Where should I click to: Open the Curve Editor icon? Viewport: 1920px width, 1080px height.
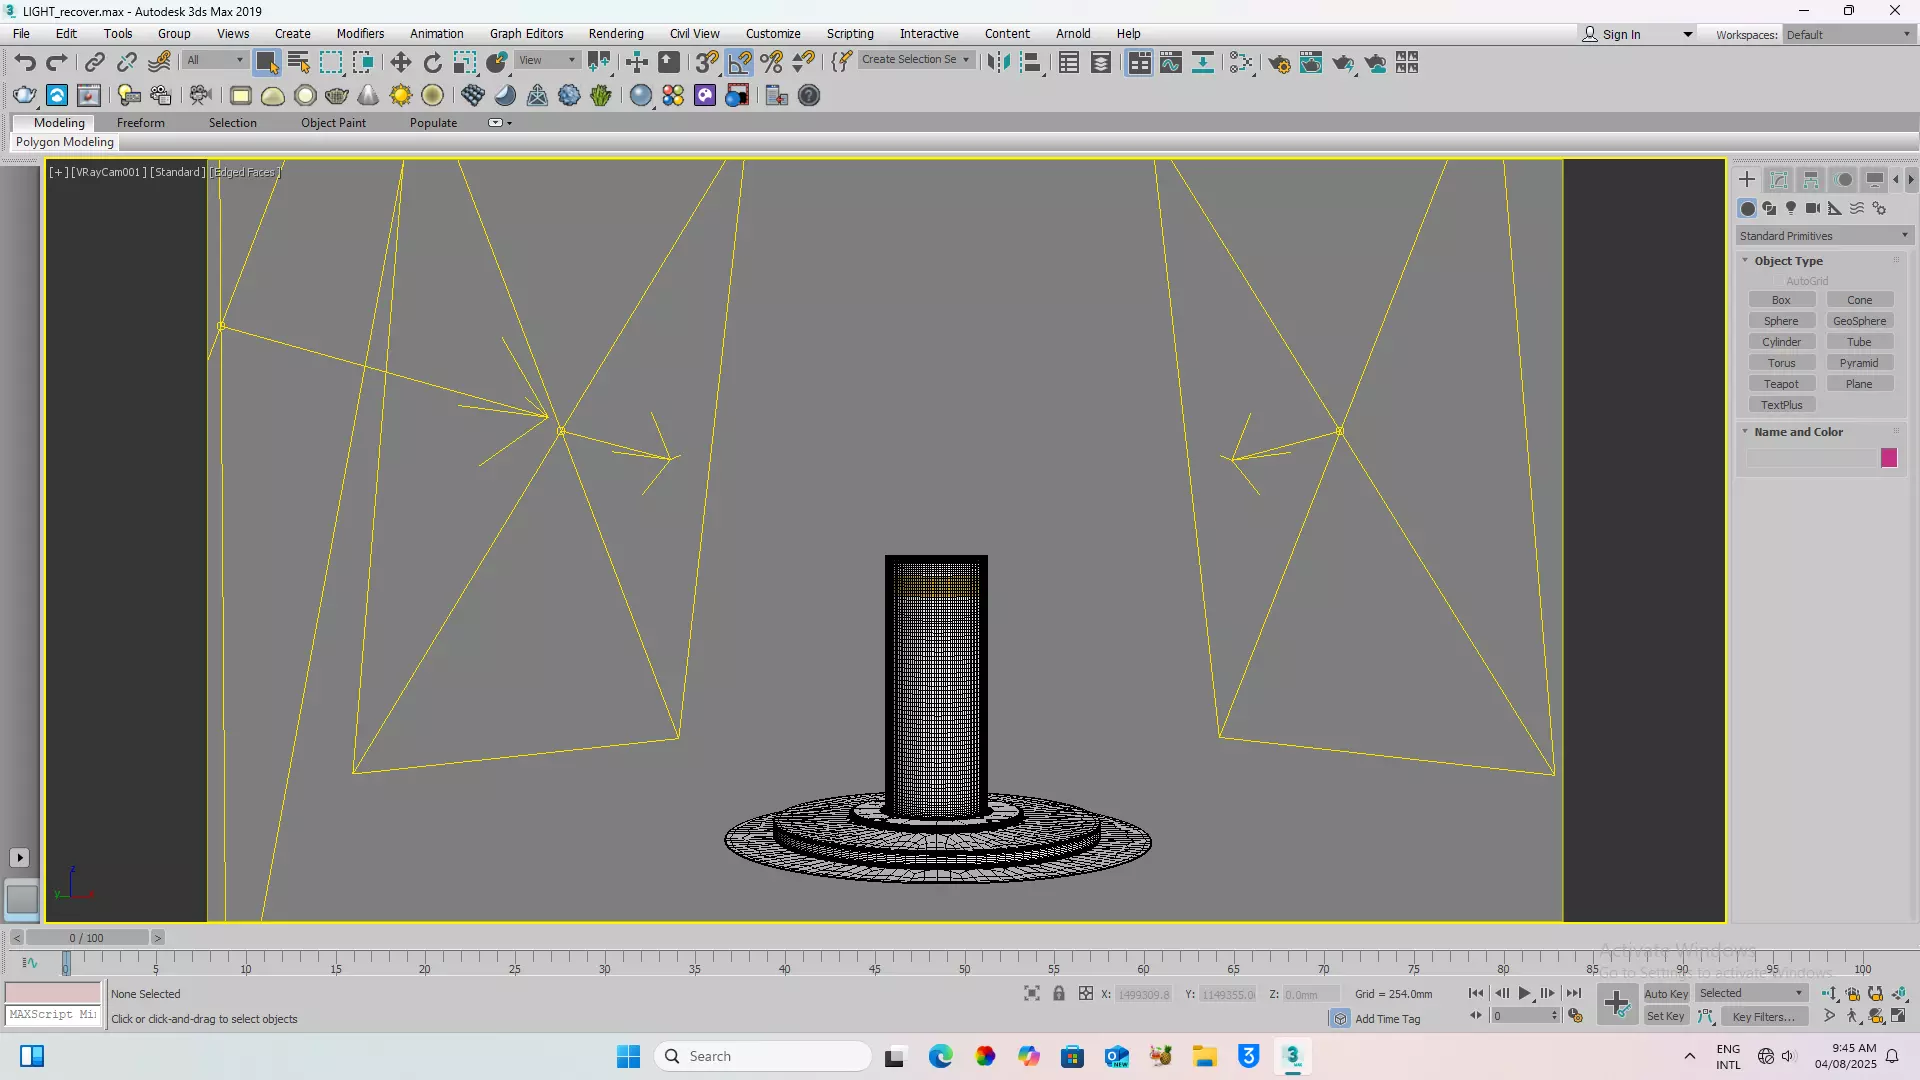[1171, 63]
